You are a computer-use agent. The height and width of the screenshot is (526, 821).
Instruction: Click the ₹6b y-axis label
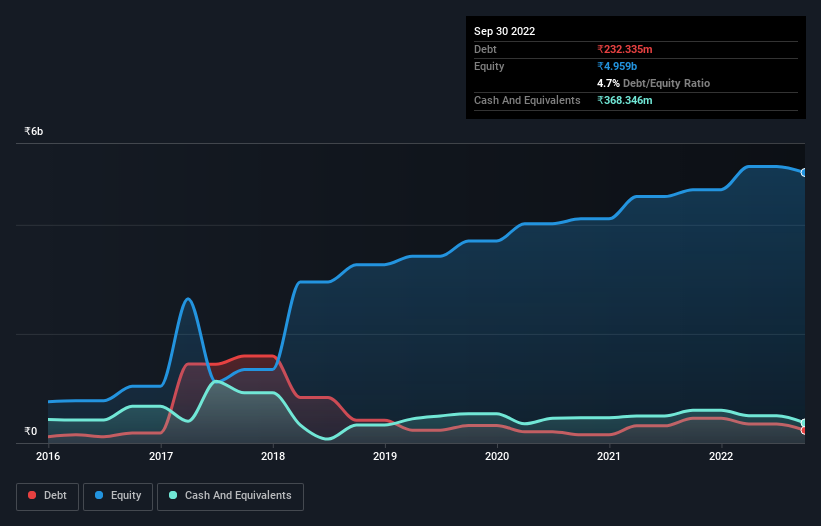pyautogui.click(x=34, y=131)
